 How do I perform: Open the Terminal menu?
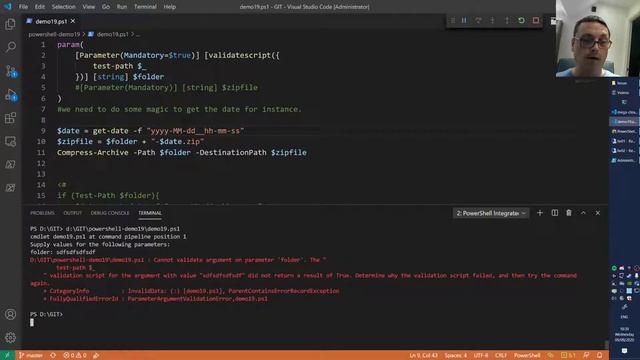145,7
